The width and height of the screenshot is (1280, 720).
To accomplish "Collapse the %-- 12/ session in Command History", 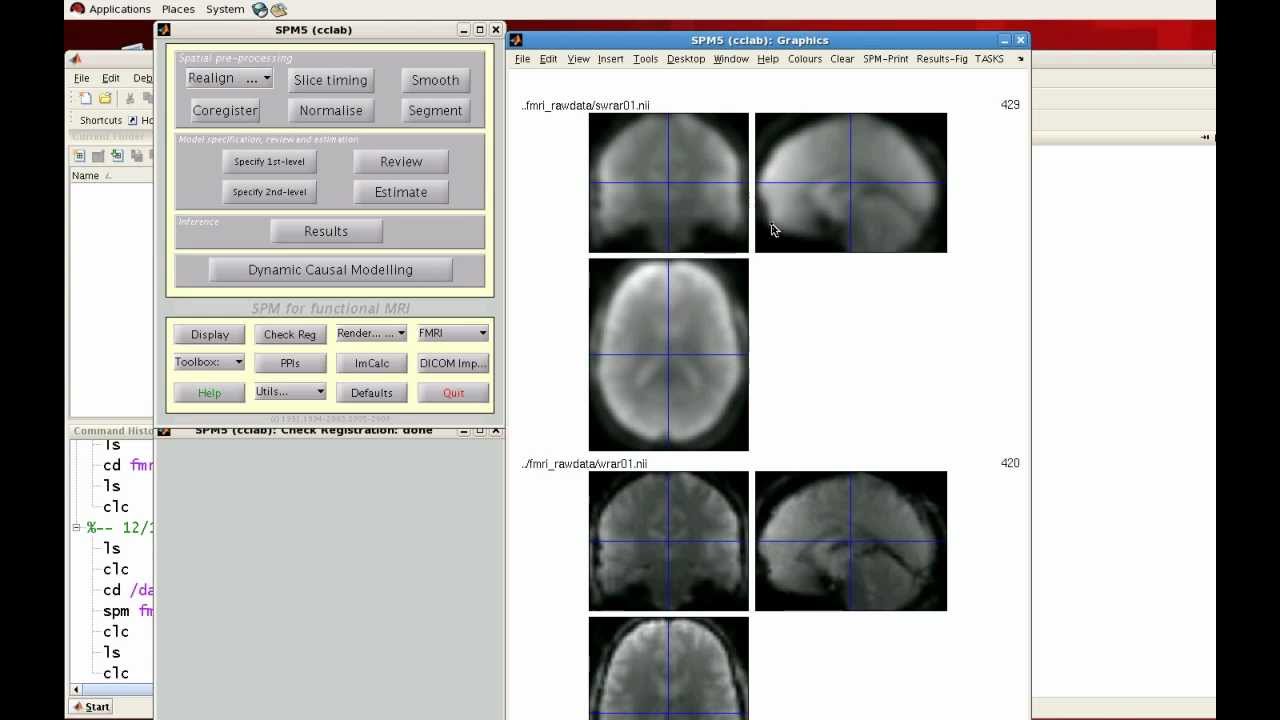I will coord(77,527).
